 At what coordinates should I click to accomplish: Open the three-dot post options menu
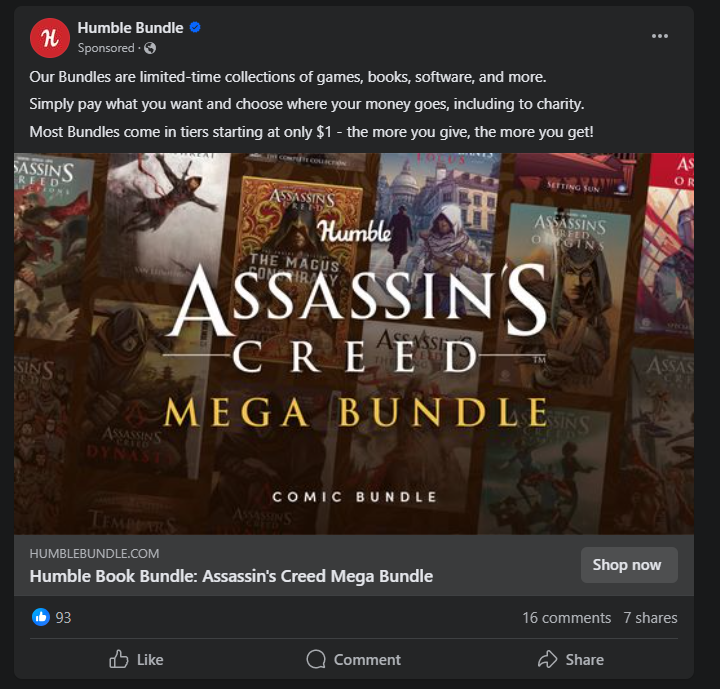click(x=659, y=36)
